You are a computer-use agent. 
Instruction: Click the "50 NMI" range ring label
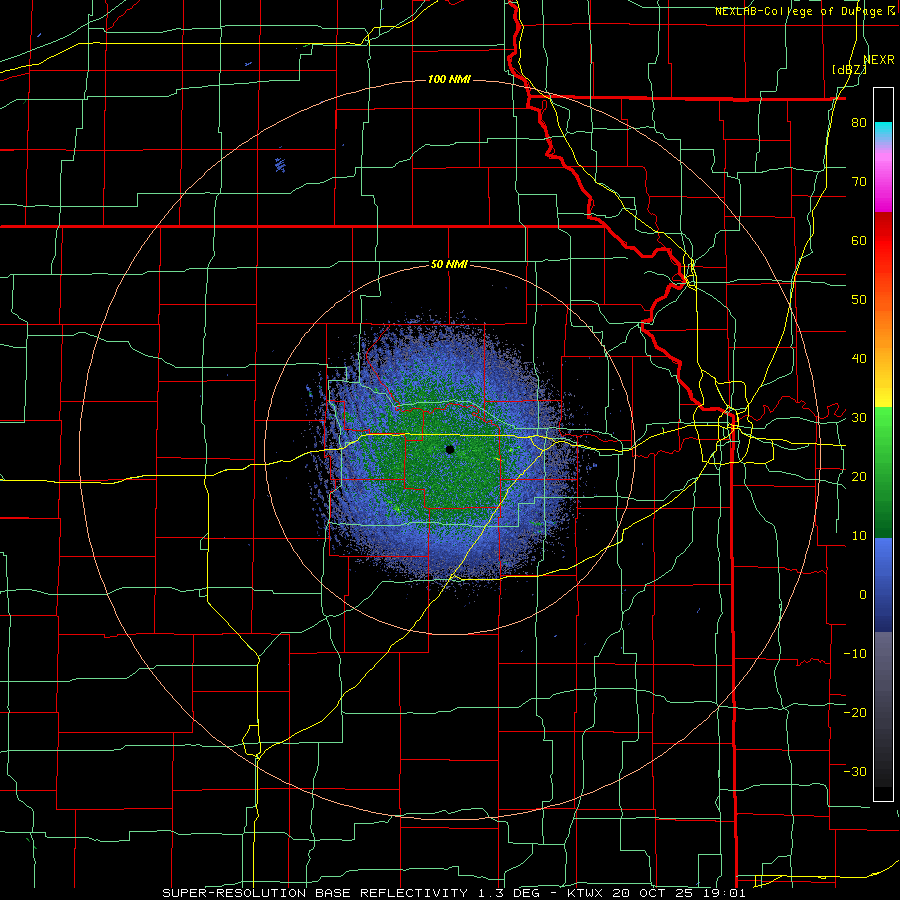pyautogui.click(x=449, y=264)
